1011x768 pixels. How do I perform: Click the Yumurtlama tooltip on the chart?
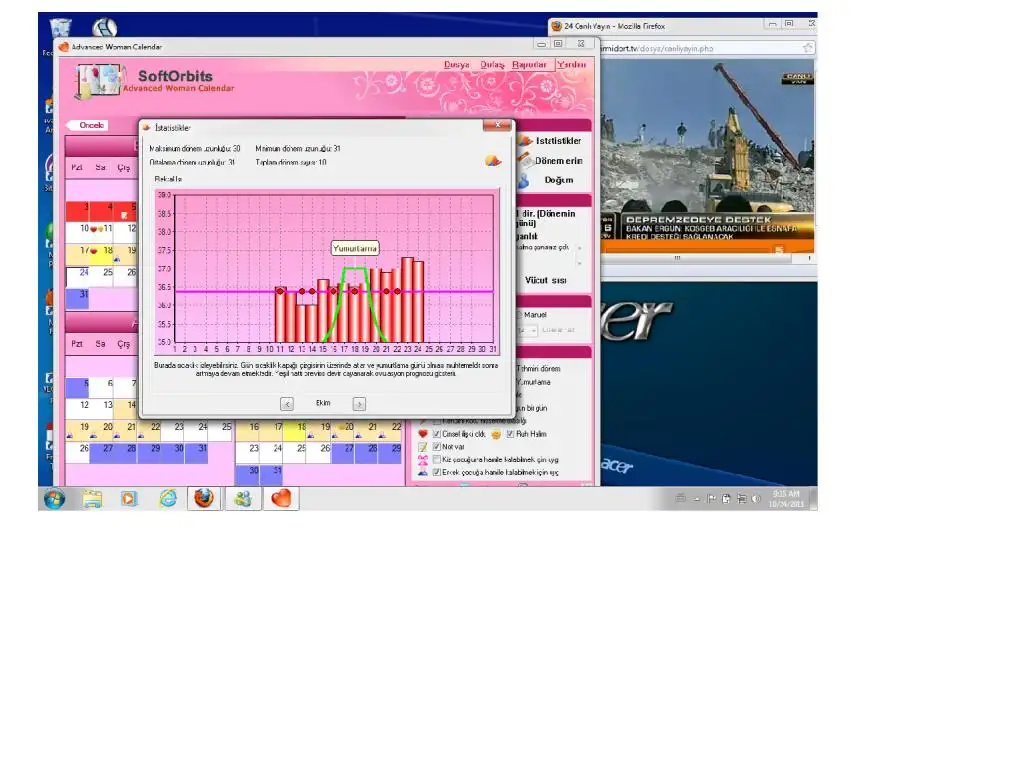pyautogui.click(x=355, y=248)
